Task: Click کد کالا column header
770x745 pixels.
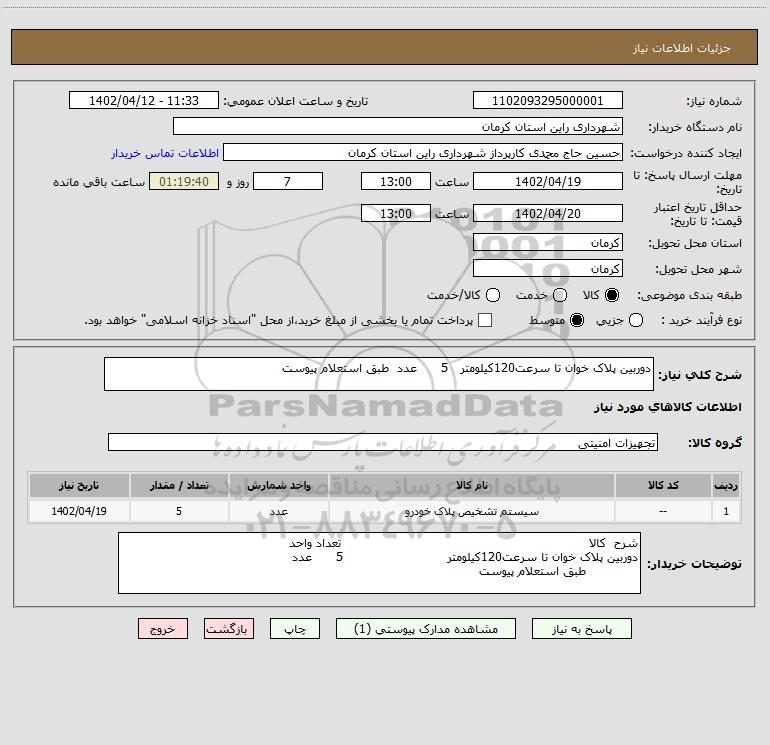Action: pyautogui.click(x=663, y=485)
